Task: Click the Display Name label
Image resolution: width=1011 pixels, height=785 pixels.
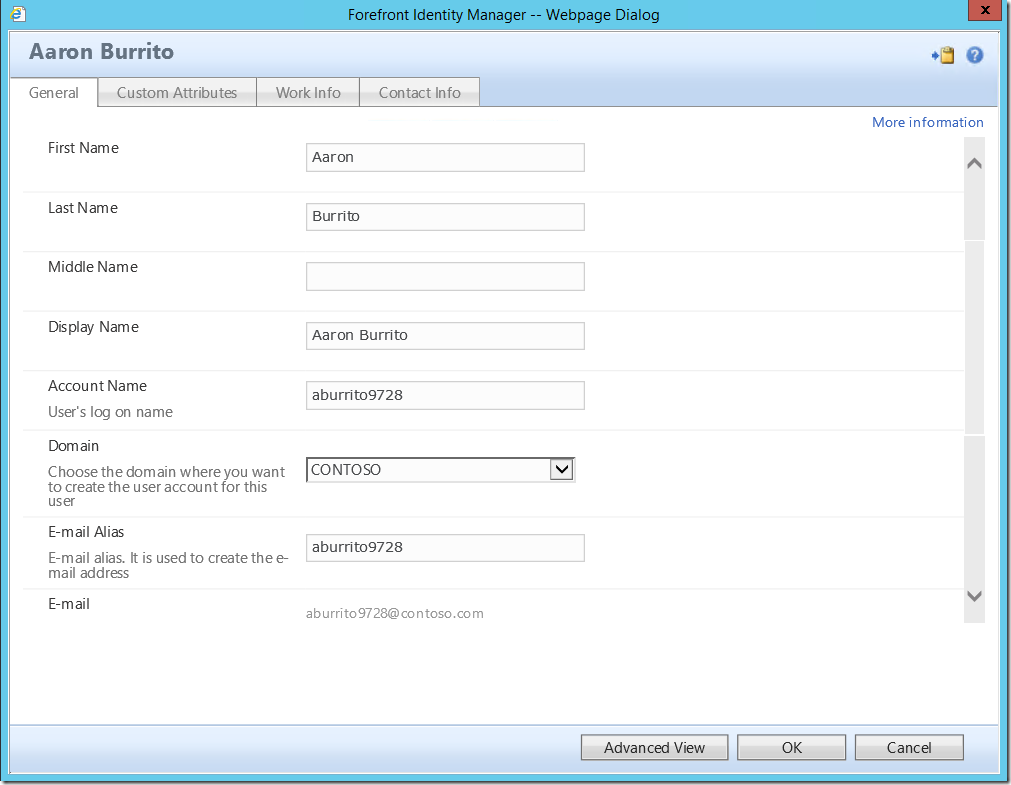Action: point(93,327)
